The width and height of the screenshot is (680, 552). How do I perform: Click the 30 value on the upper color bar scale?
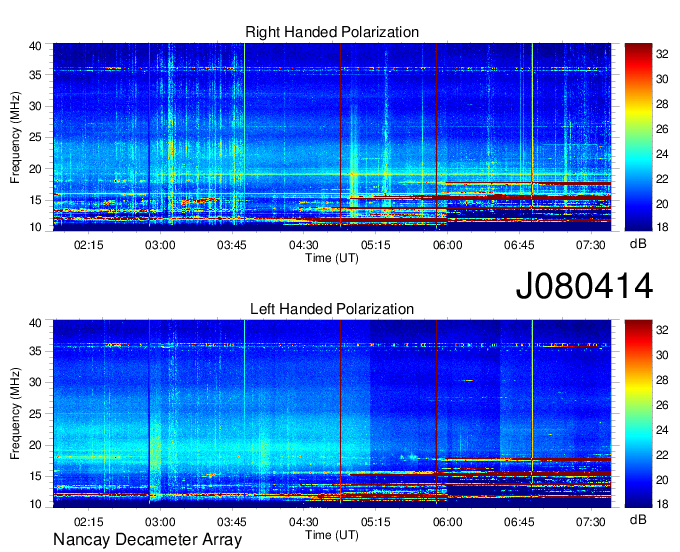click(x=662, y=79)
